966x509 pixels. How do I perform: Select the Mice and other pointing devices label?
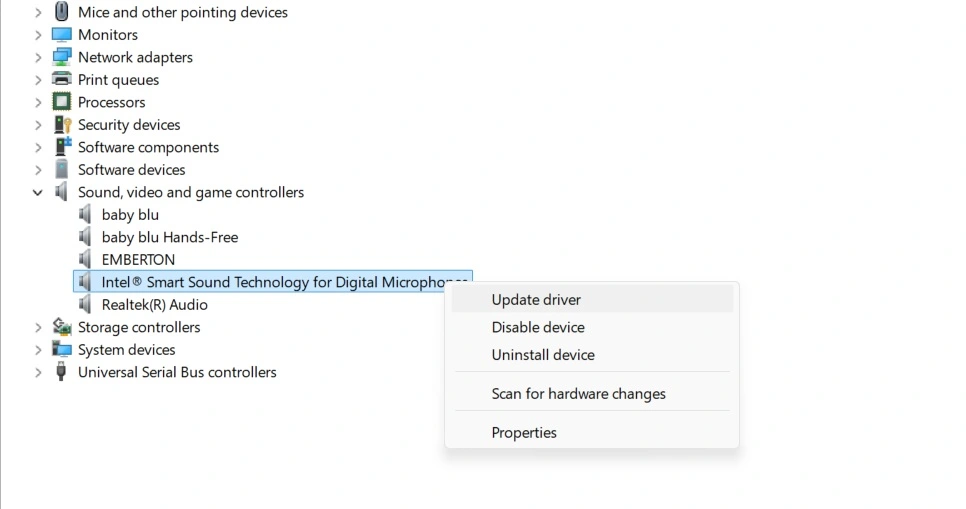tap(182, 12)
